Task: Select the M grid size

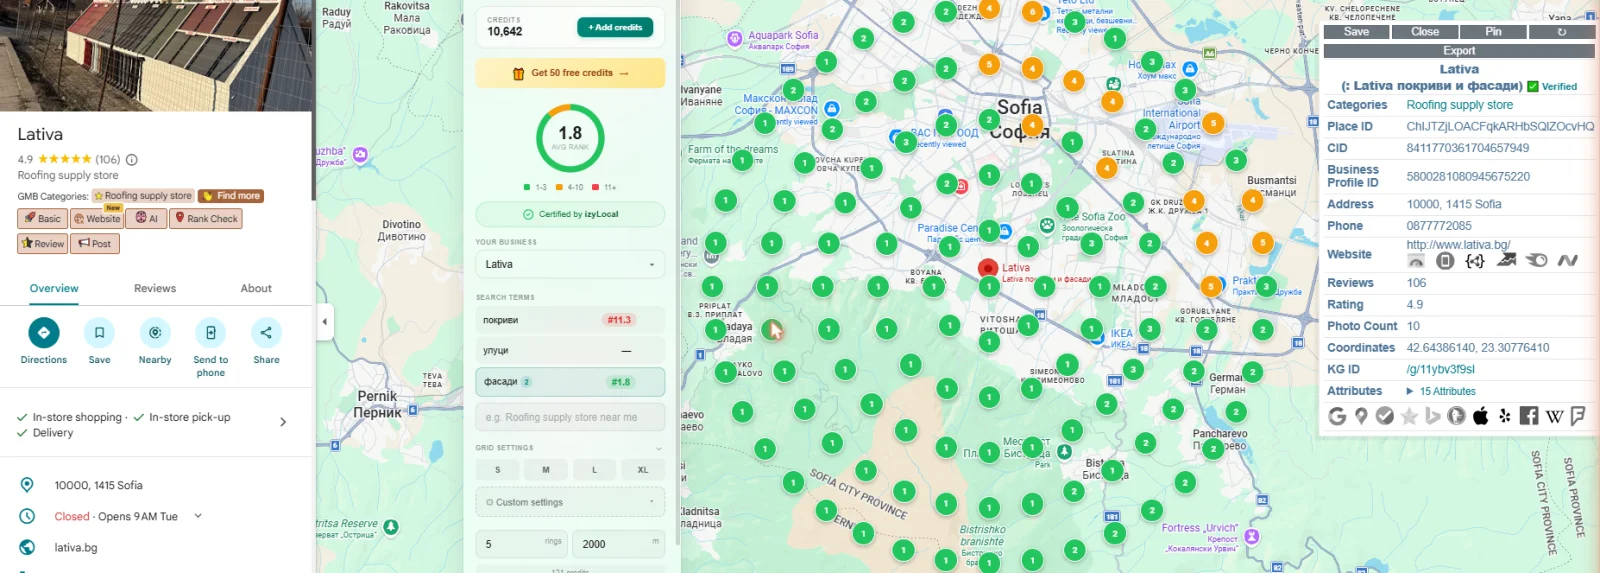Action: tap(546, 469)
